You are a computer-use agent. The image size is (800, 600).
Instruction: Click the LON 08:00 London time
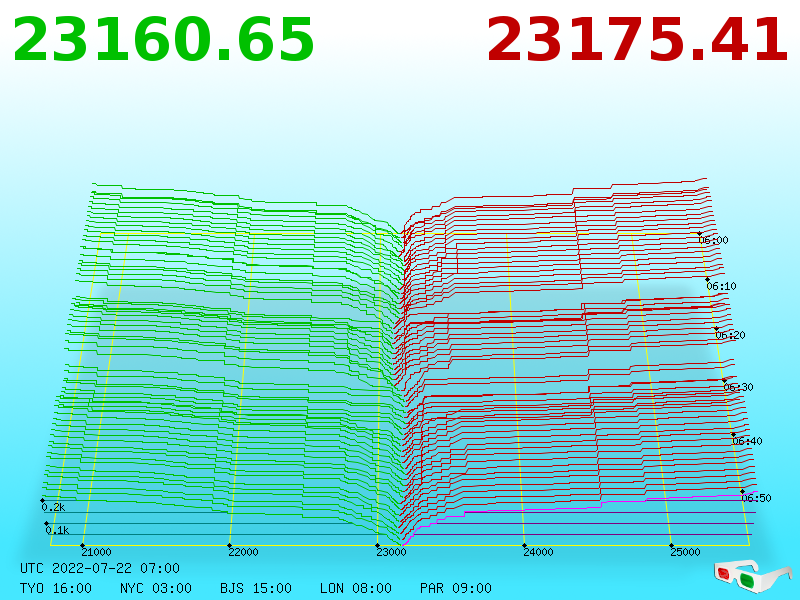[x=356, y=588]
